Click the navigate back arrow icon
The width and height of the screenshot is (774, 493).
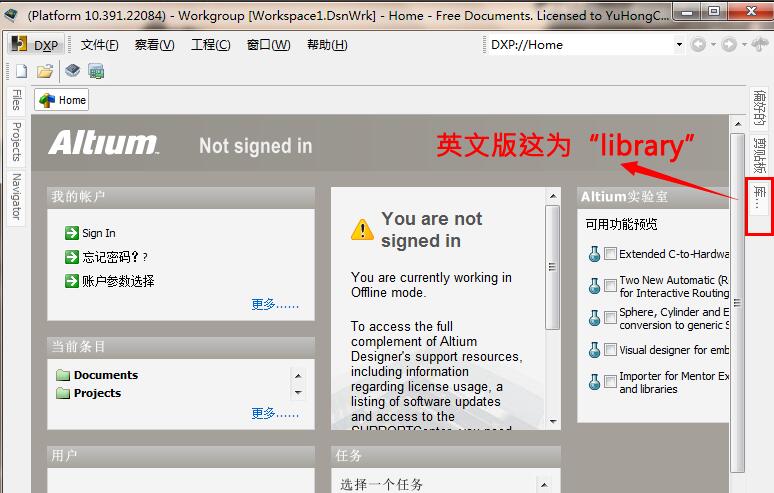pos(698,45)
